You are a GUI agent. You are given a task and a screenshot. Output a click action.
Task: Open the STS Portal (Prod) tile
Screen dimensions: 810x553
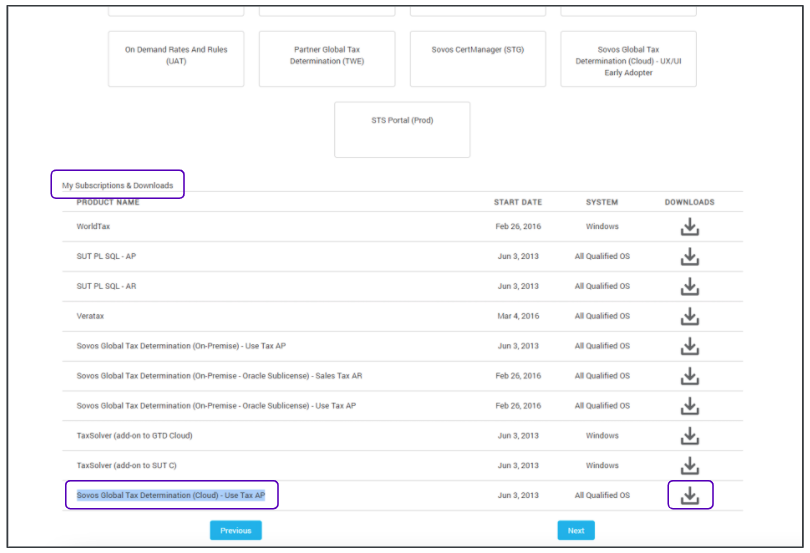click(402, 129)
